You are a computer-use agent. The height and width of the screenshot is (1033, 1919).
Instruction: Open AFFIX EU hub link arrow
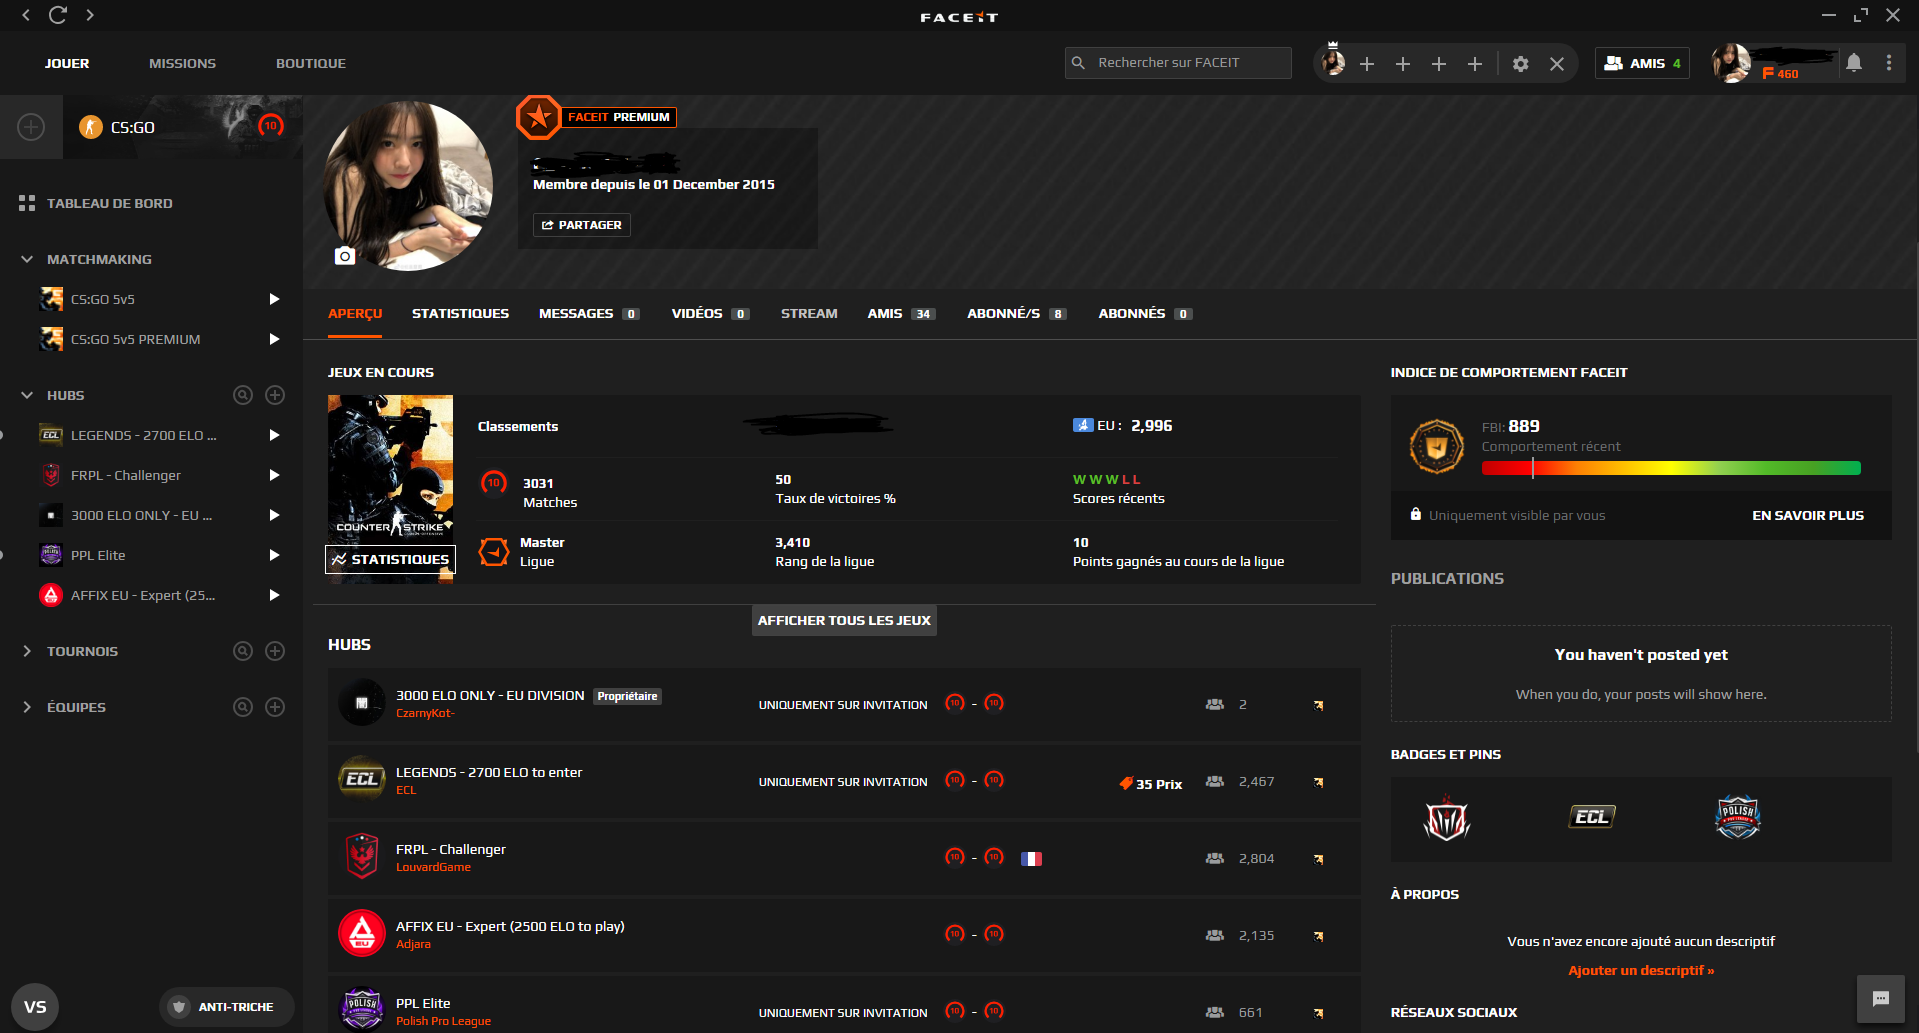[1319, 936]
